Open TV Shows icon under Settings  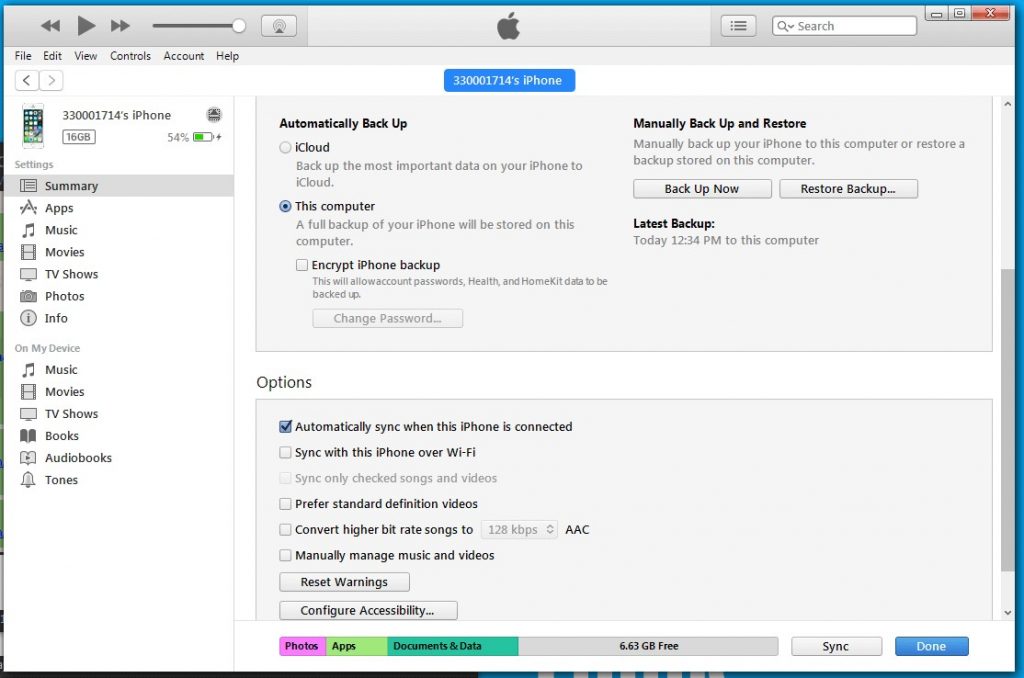click(x=28, y=274)
